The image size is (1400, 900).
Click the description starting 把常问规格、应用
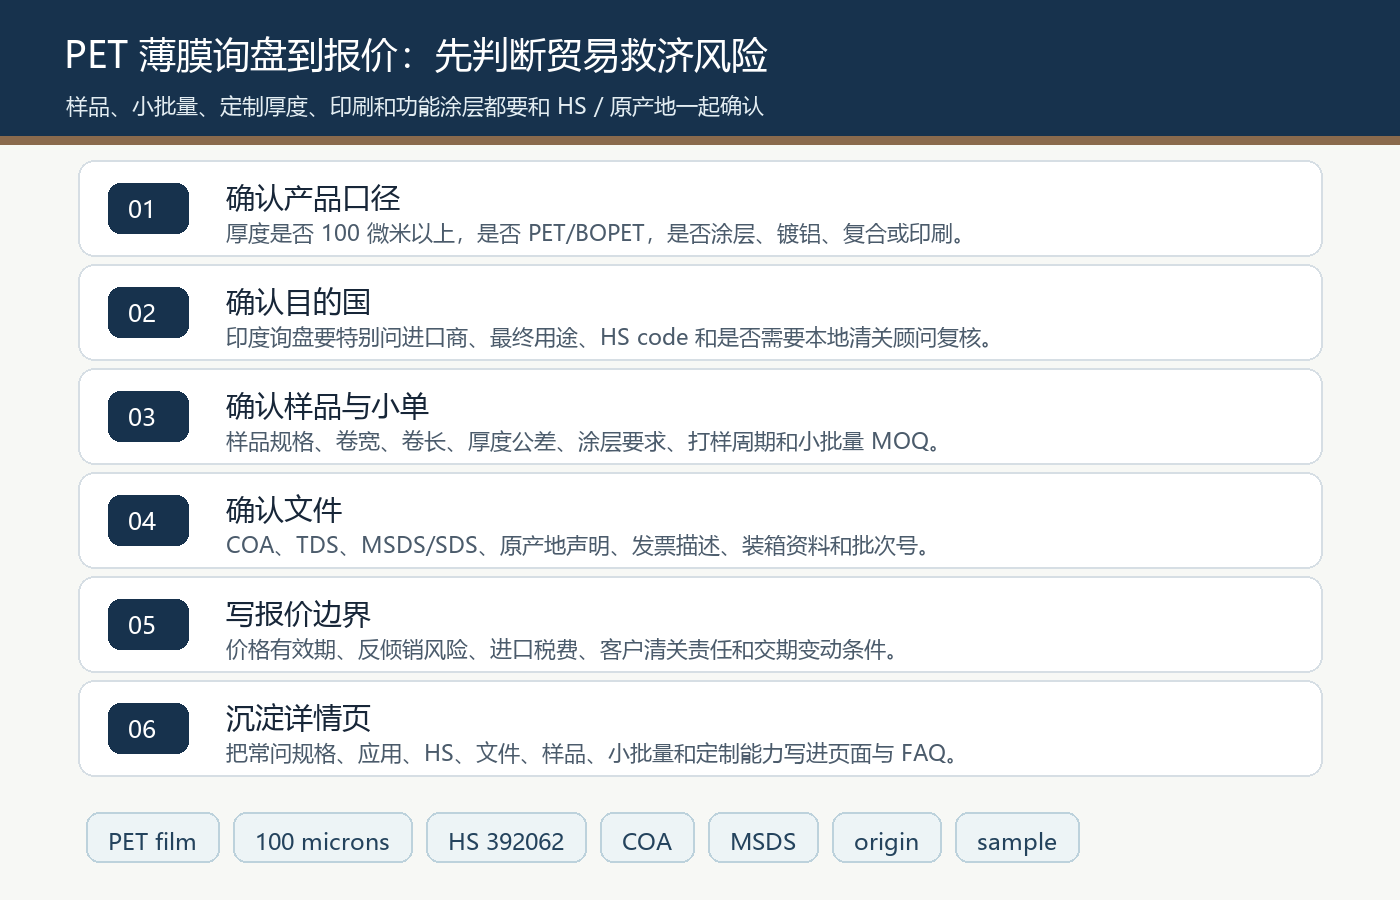point(594,754)
